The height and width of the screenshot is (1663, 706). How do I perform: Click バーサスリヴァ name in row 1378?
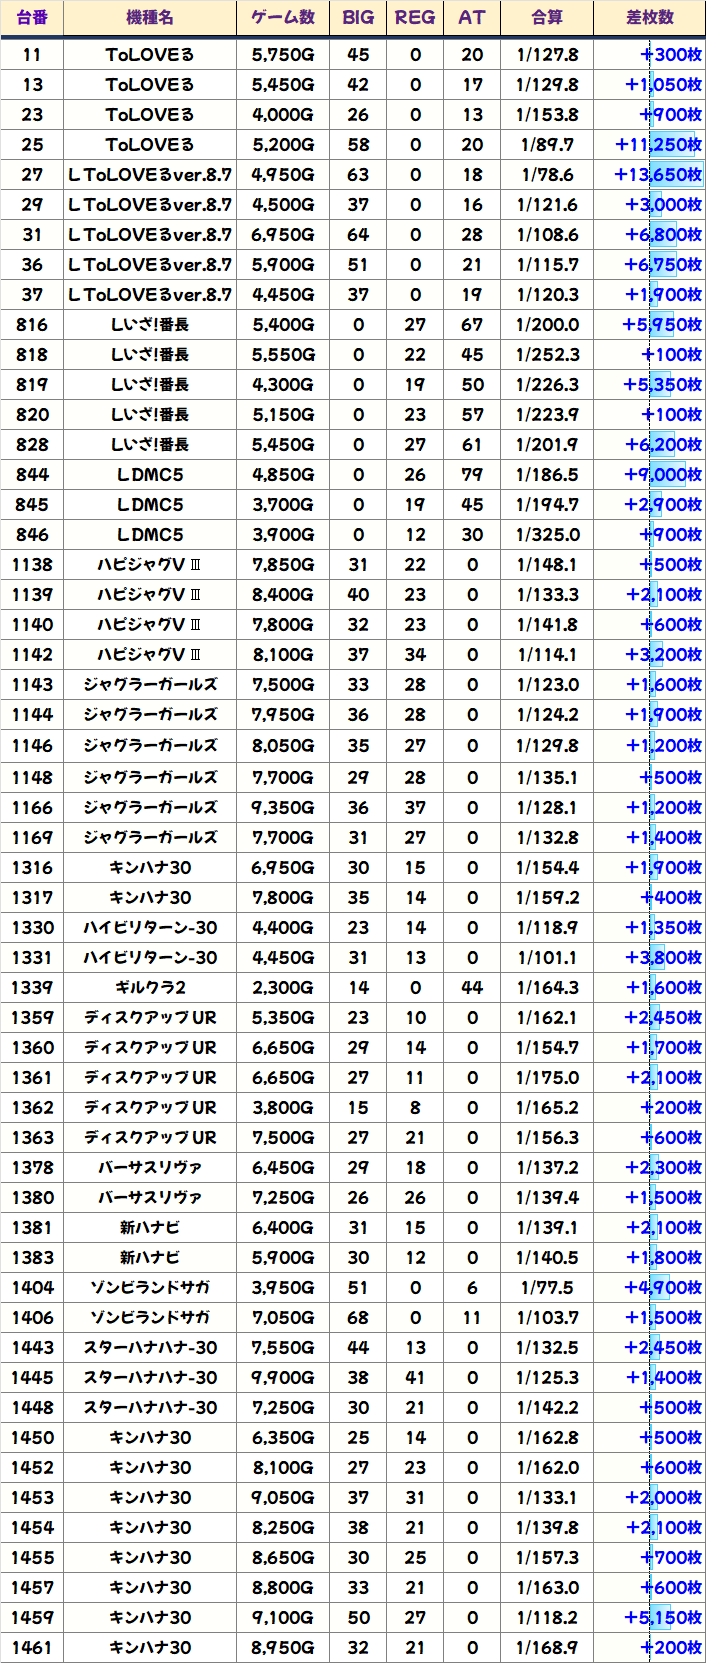[150, 1167]
